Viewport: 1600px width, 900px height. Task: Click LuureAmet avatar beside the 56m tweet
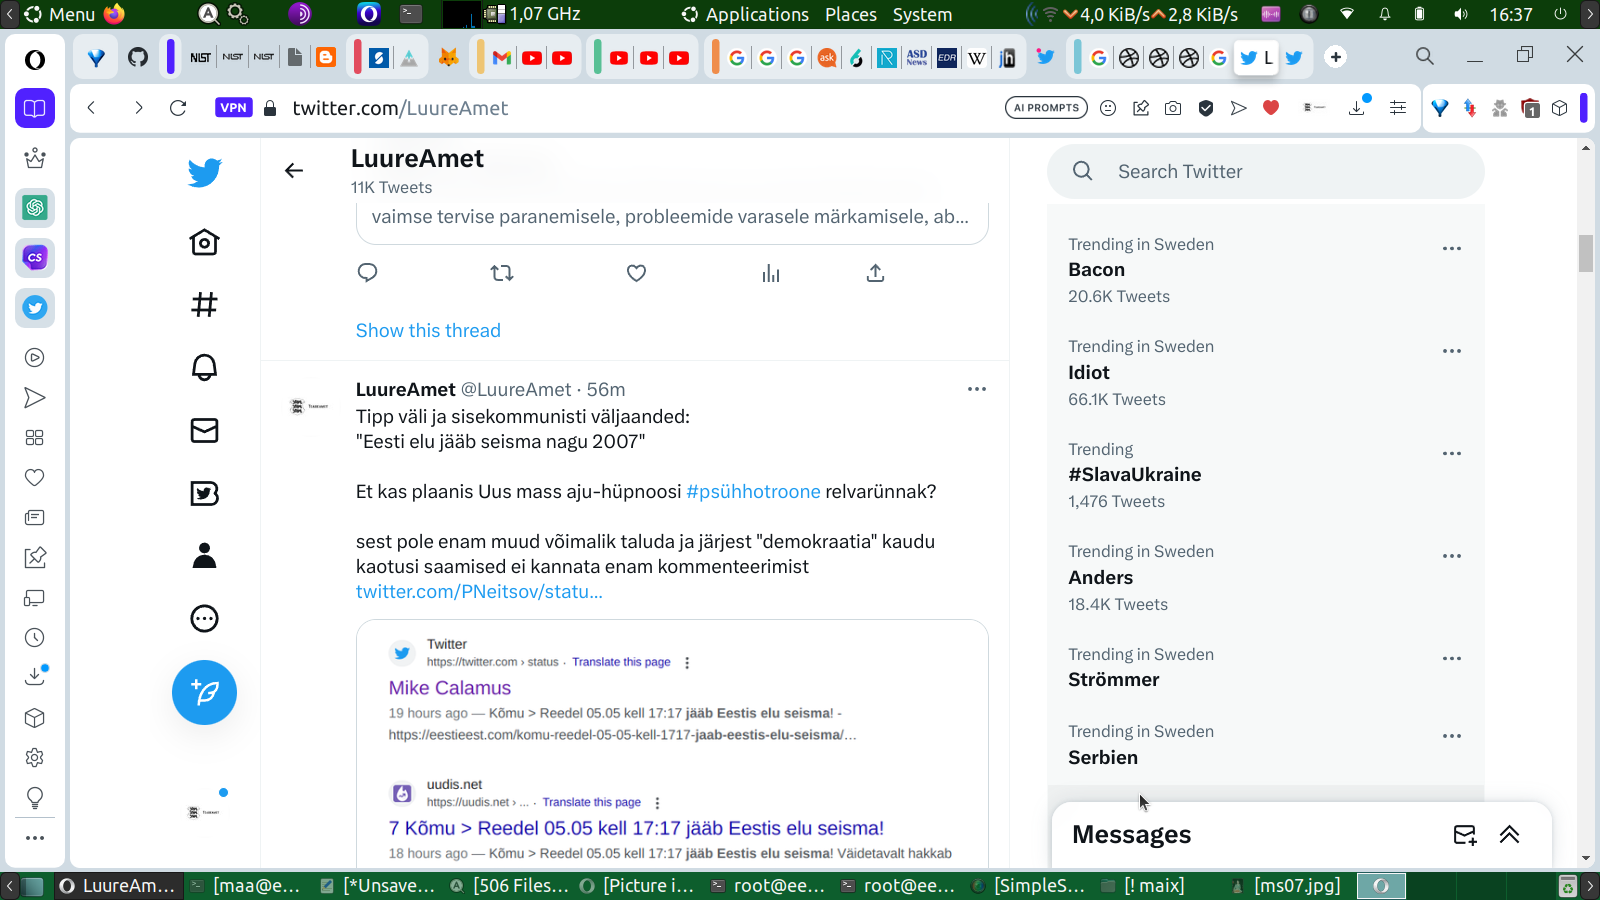pyautogui.click(x=309, y=406)
